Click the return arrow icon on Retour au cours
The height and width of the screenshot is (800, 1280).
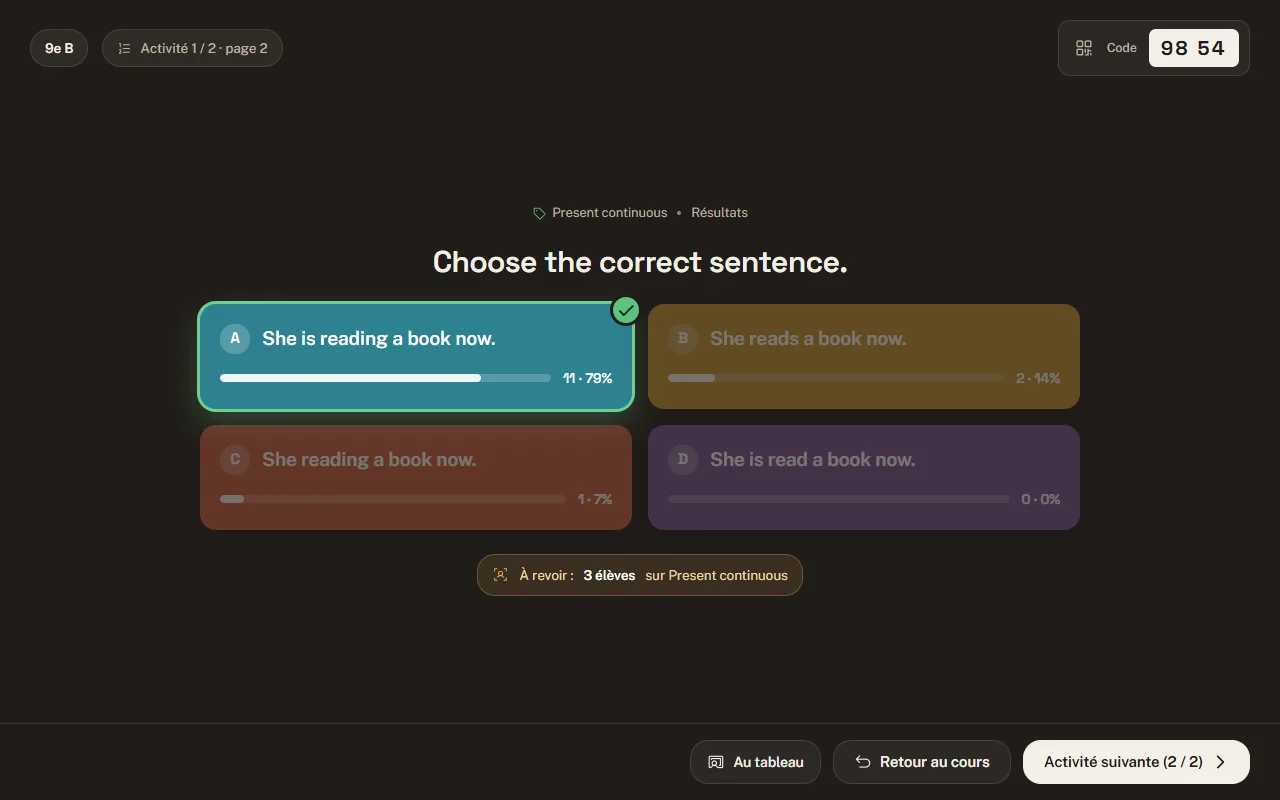click(863, 762)
